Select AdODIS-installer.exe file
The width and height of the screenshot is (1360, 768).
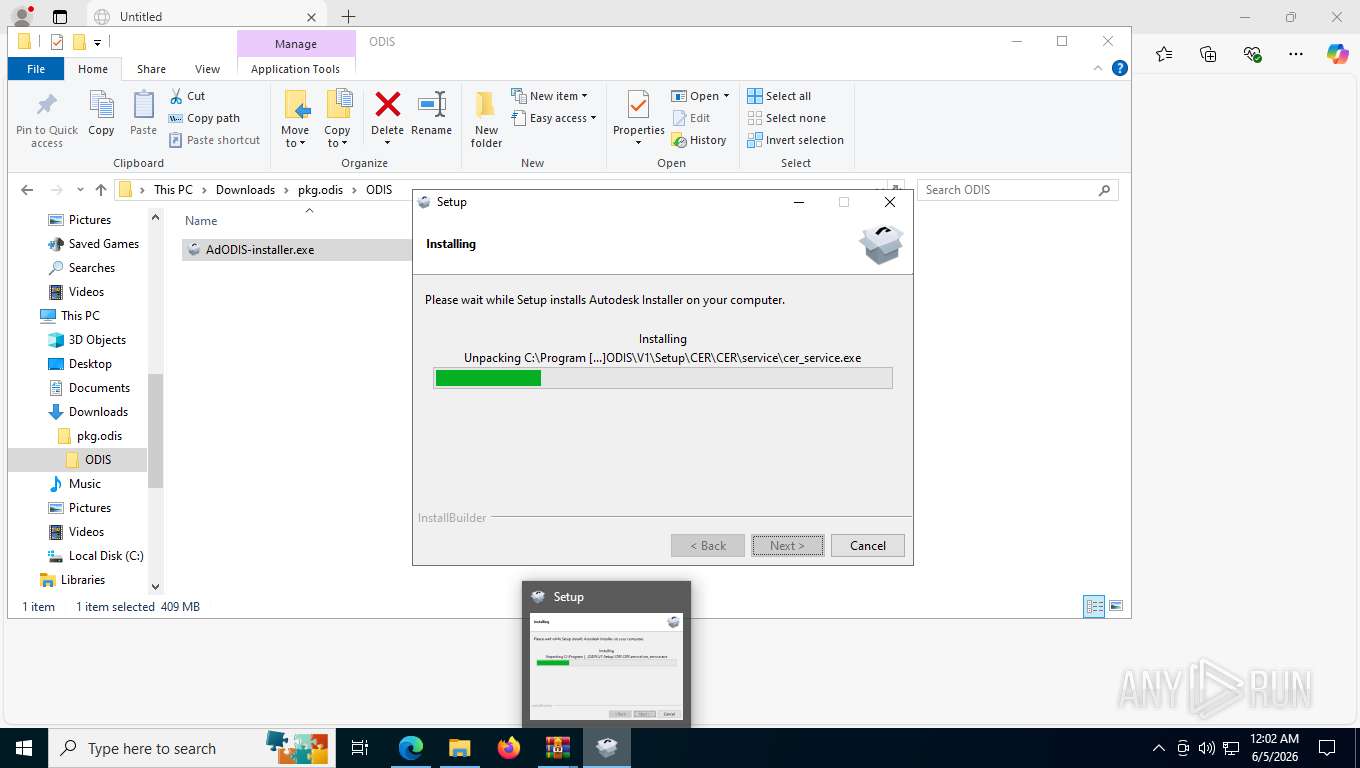[x=259, y=250]
